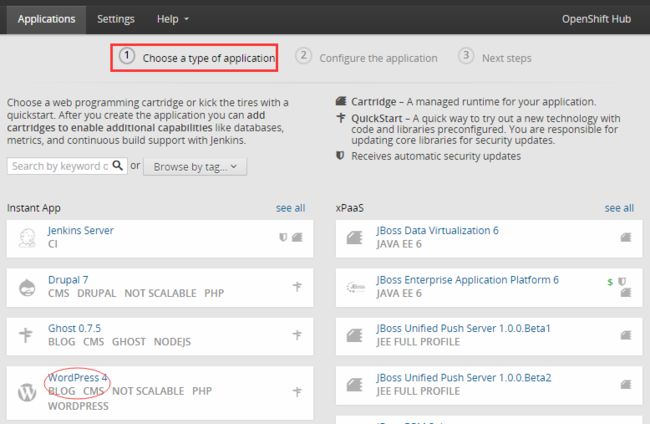Click JEE FULL PROFILE under Push Server Beta1
The width and height of the screenshot is (650, 424).
click(x=418, y=342)
